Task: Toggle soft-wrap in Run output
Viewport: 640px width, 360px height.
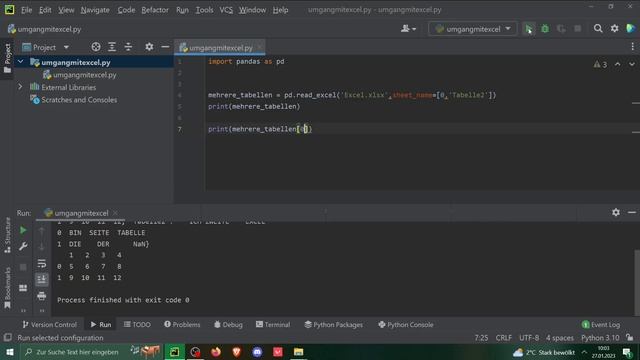Action: [x=42, y=263]
